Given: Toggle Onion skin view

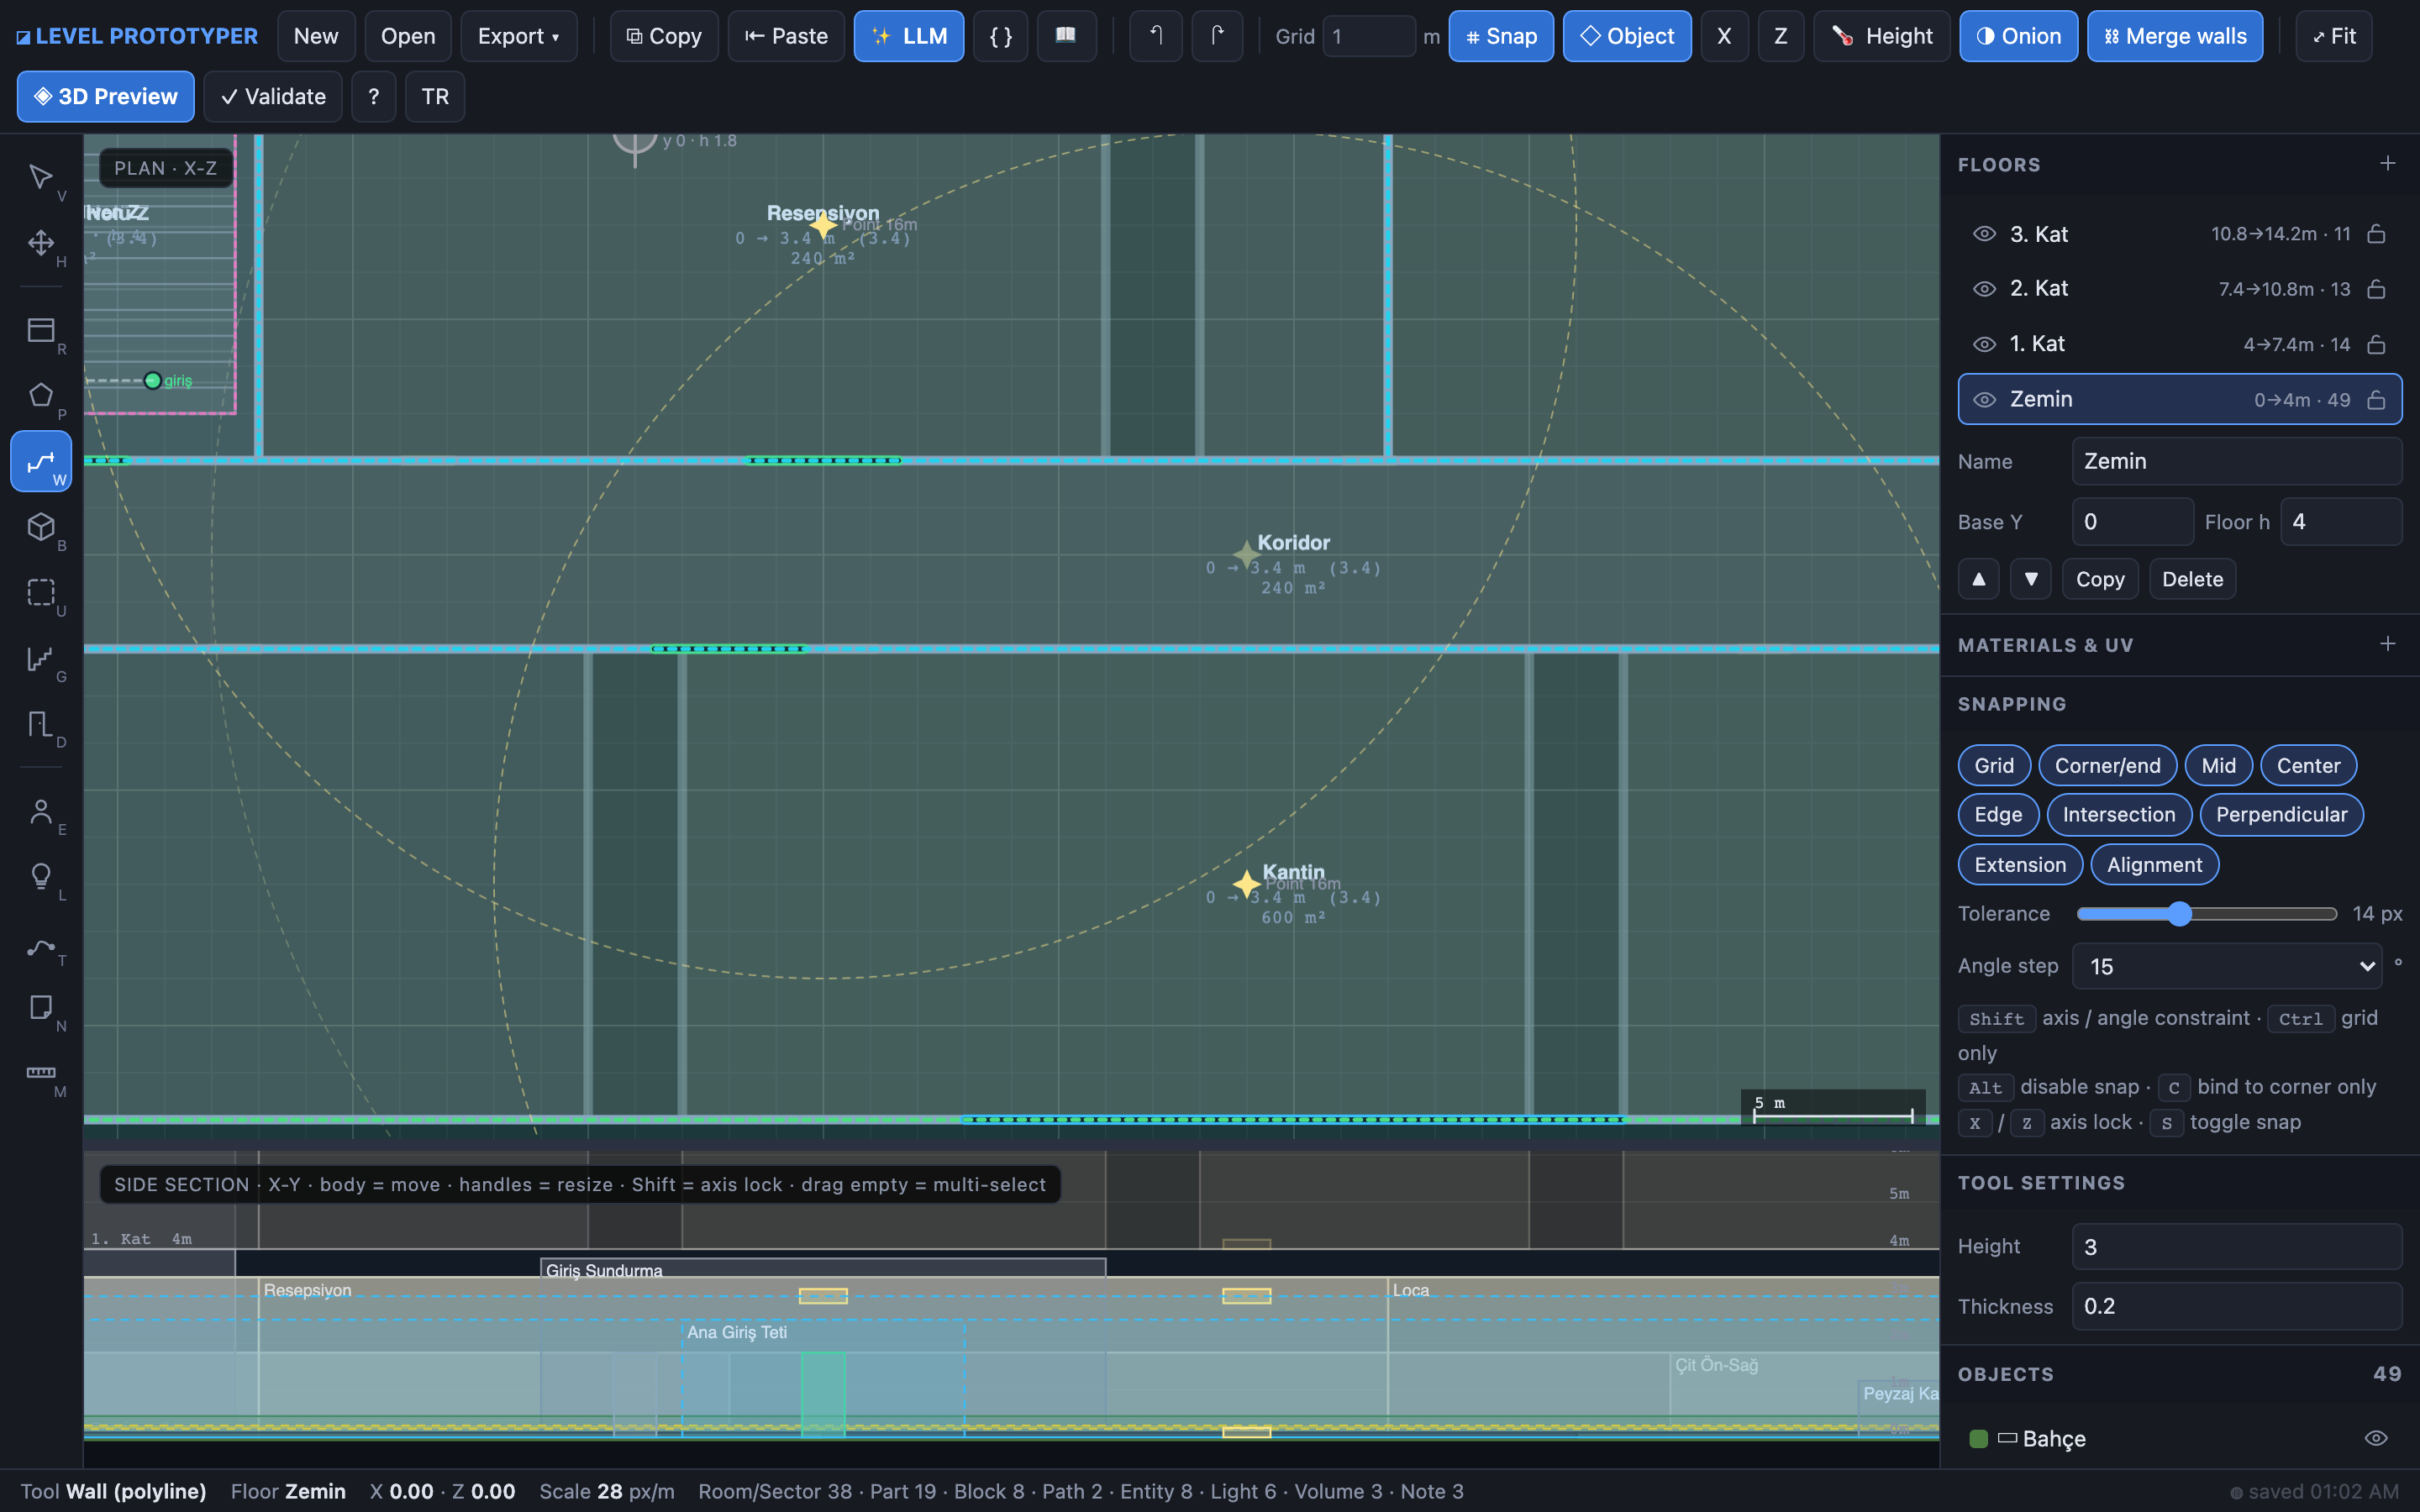Looking at the screenshot, I should point(2018,36).
